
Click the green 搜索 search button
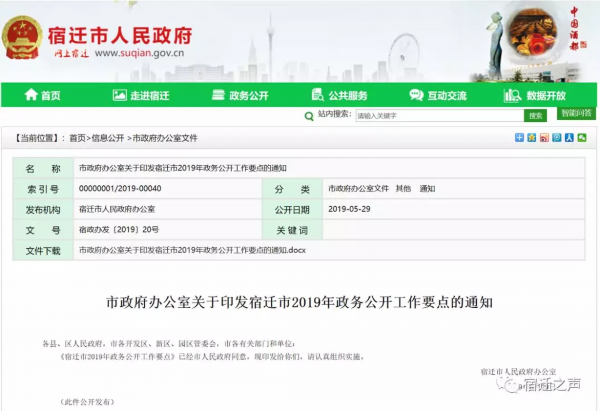(535, 115)
